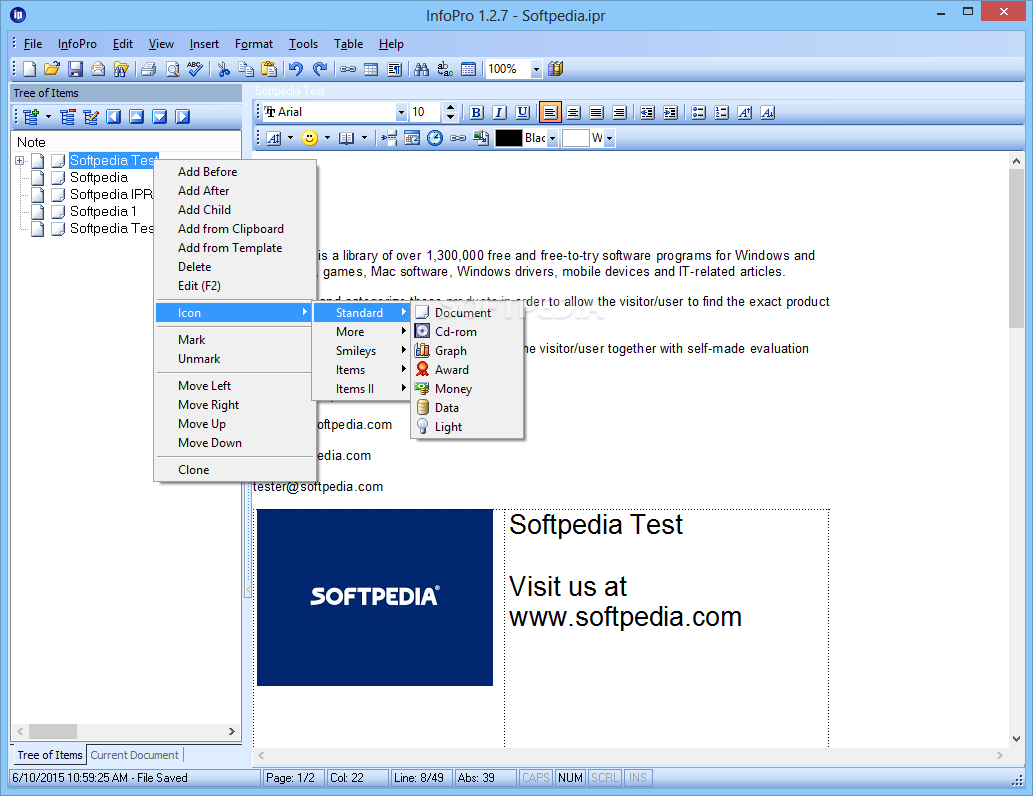Click the Insert picture icon in format toolbar
The height and width of the screenshot is (796, 1033).
click(x=482, y=138)
